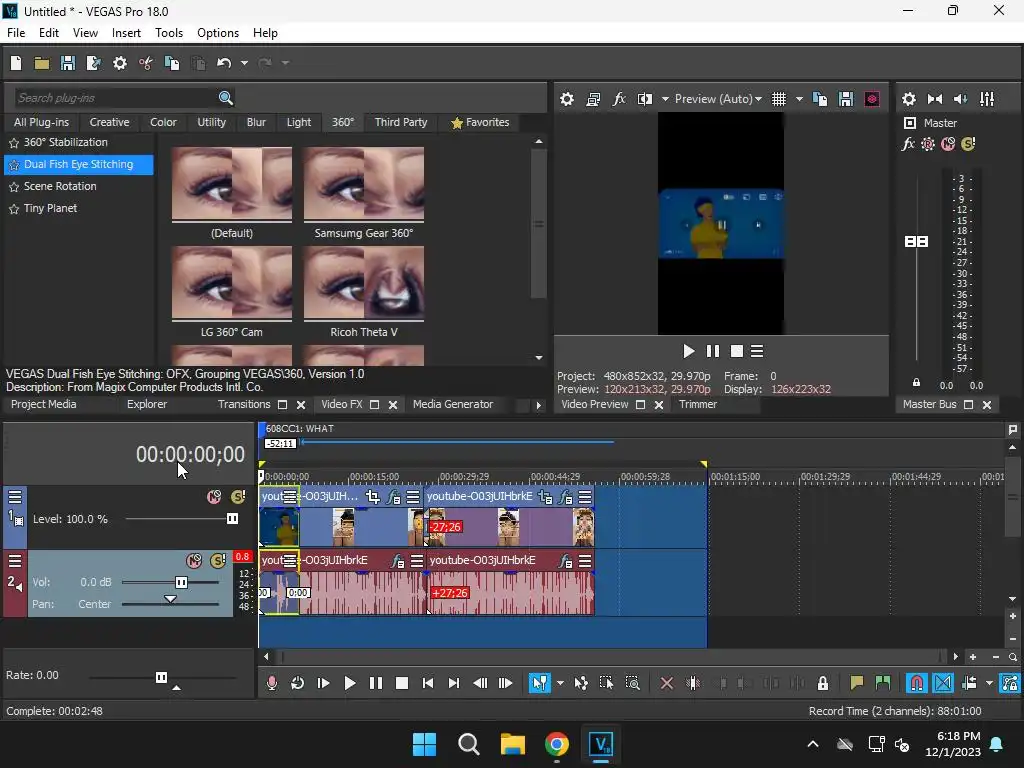Click the Copy icon in main toolbar
The width and height of the screenshot is (1024, 768).
pyautogui.click(x=172, y=63)
